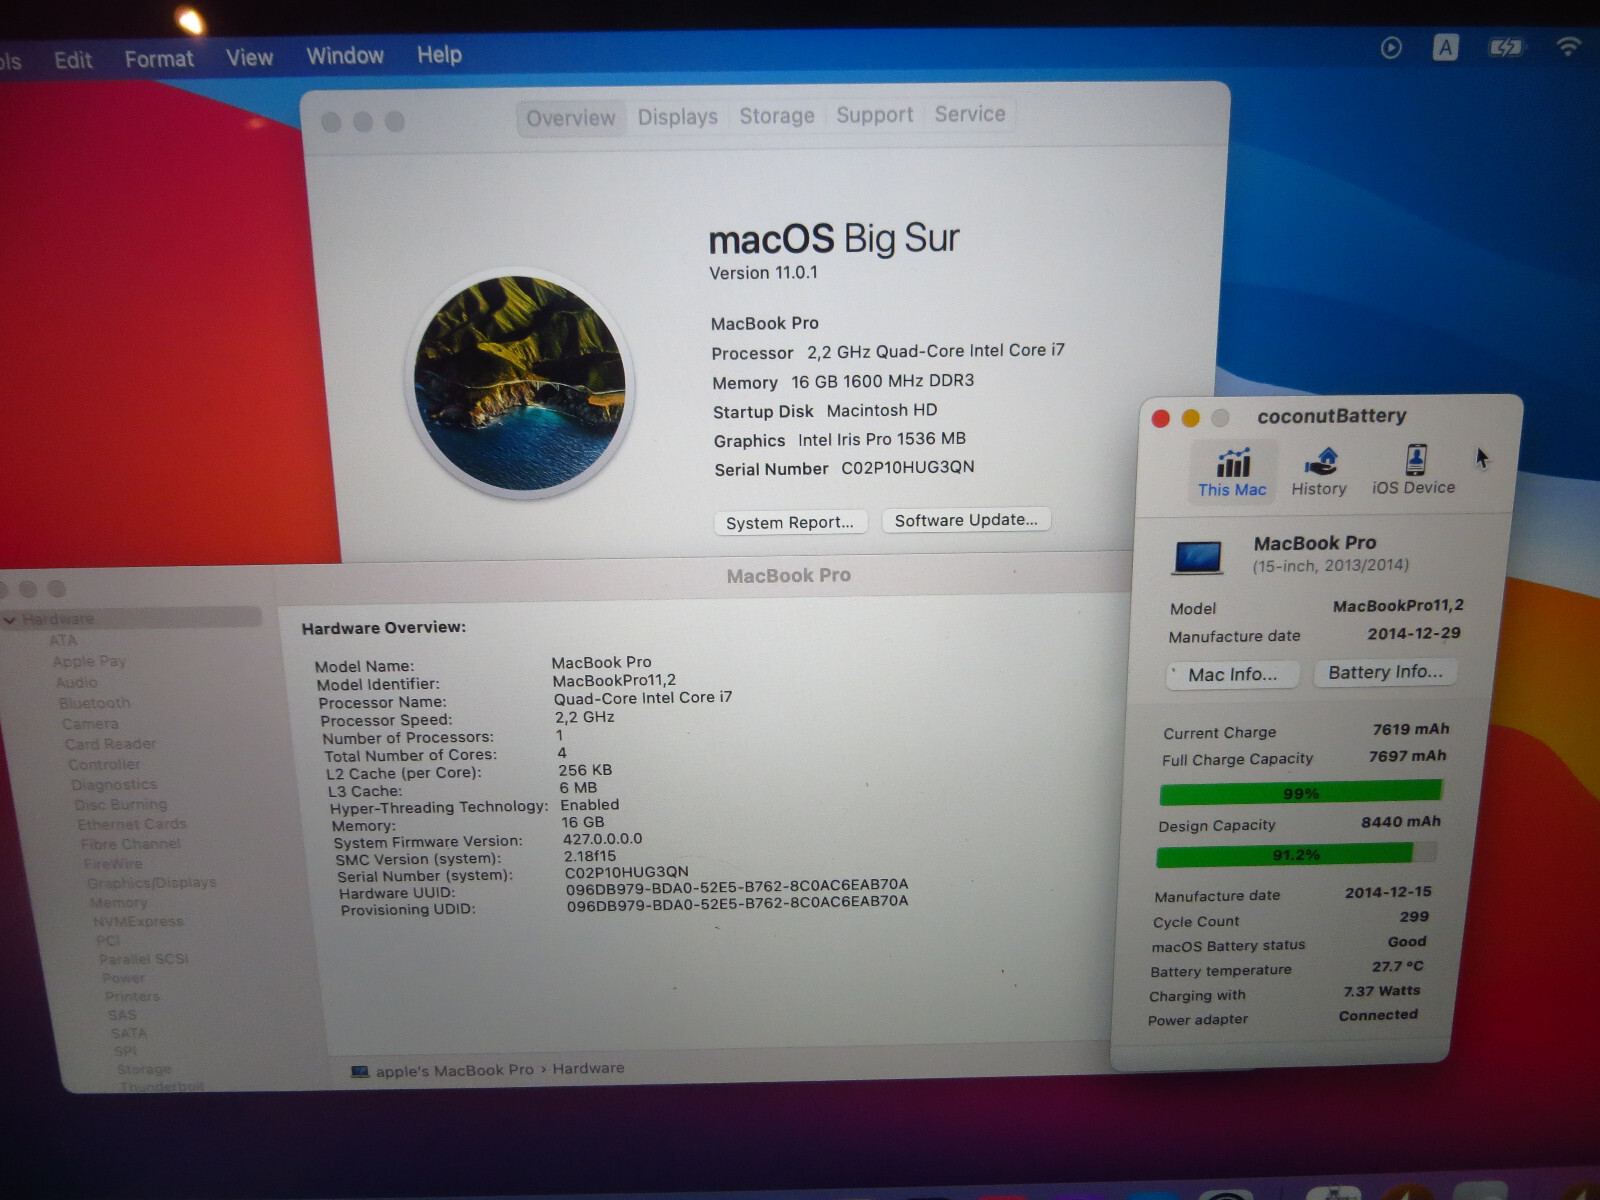Select Power in sidebar
Image resolution: width=1600 pixels, height=1200 pixels.
tap(123, 978)
